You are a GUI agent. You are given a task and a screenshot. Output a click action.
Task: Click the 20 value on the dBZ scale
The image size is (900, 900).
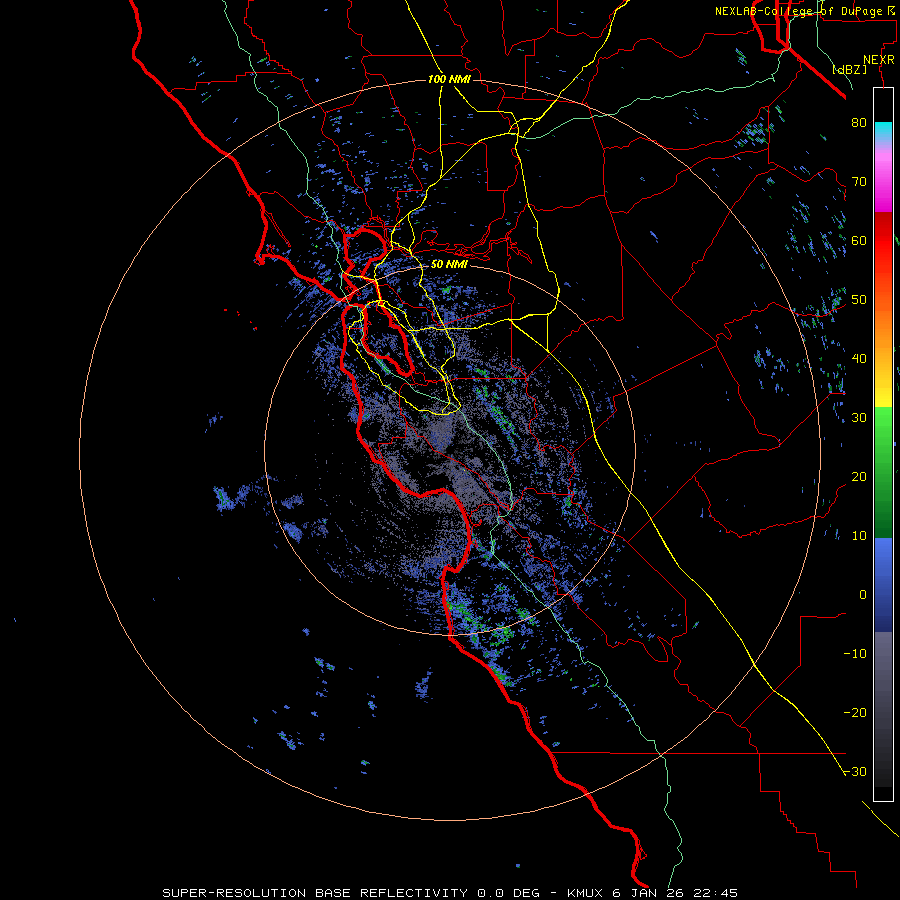coord(859,476)
